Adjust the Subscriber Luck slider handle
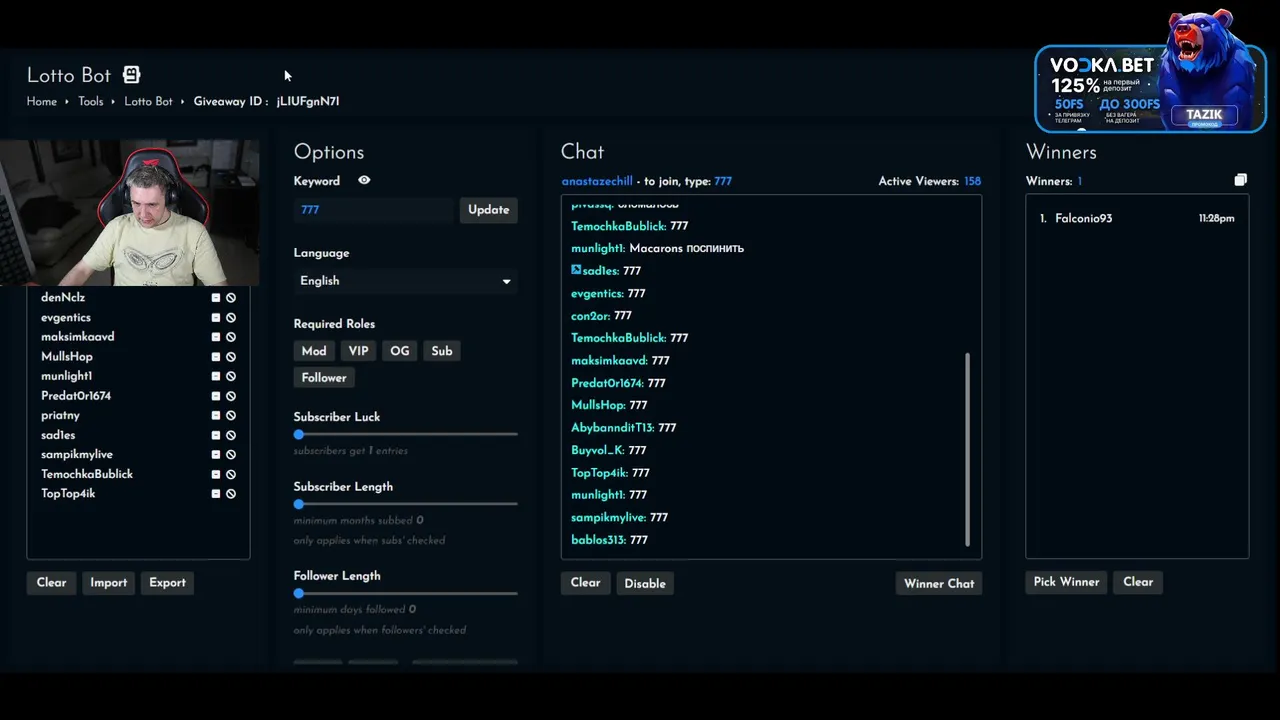 299,435
